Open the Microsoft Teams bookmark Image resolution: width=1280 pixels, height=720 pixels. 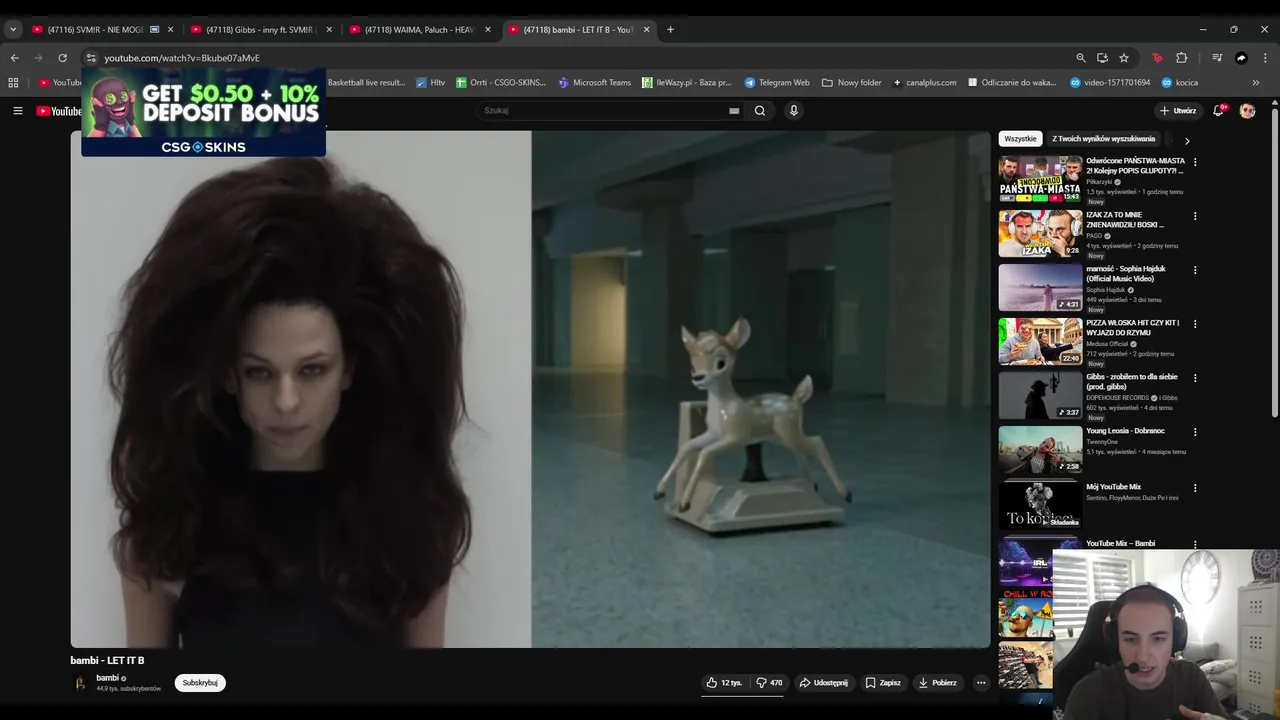click(x=594, y=83)
